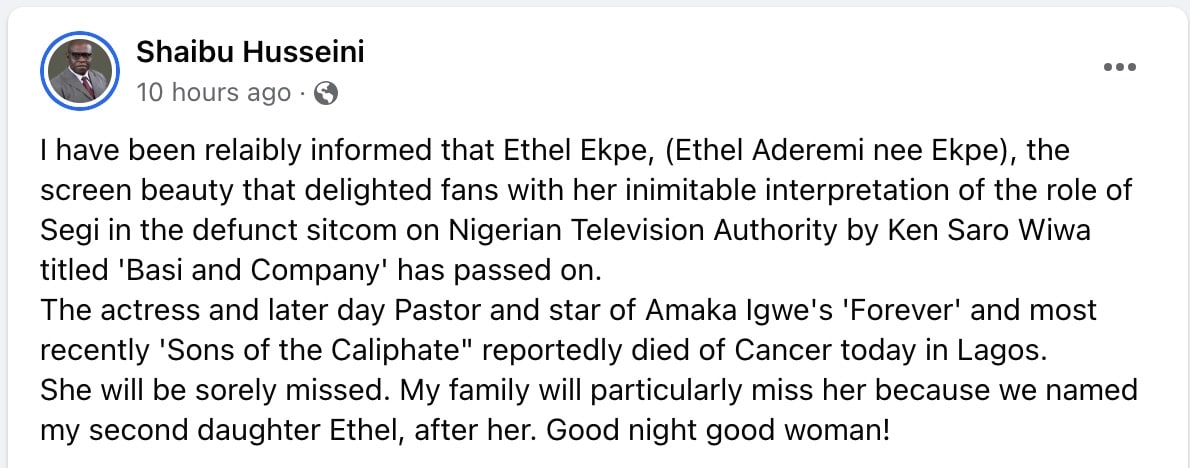Click the "10 hours ago" timestamp
The image size is (1190, 468).
(212, 94)
